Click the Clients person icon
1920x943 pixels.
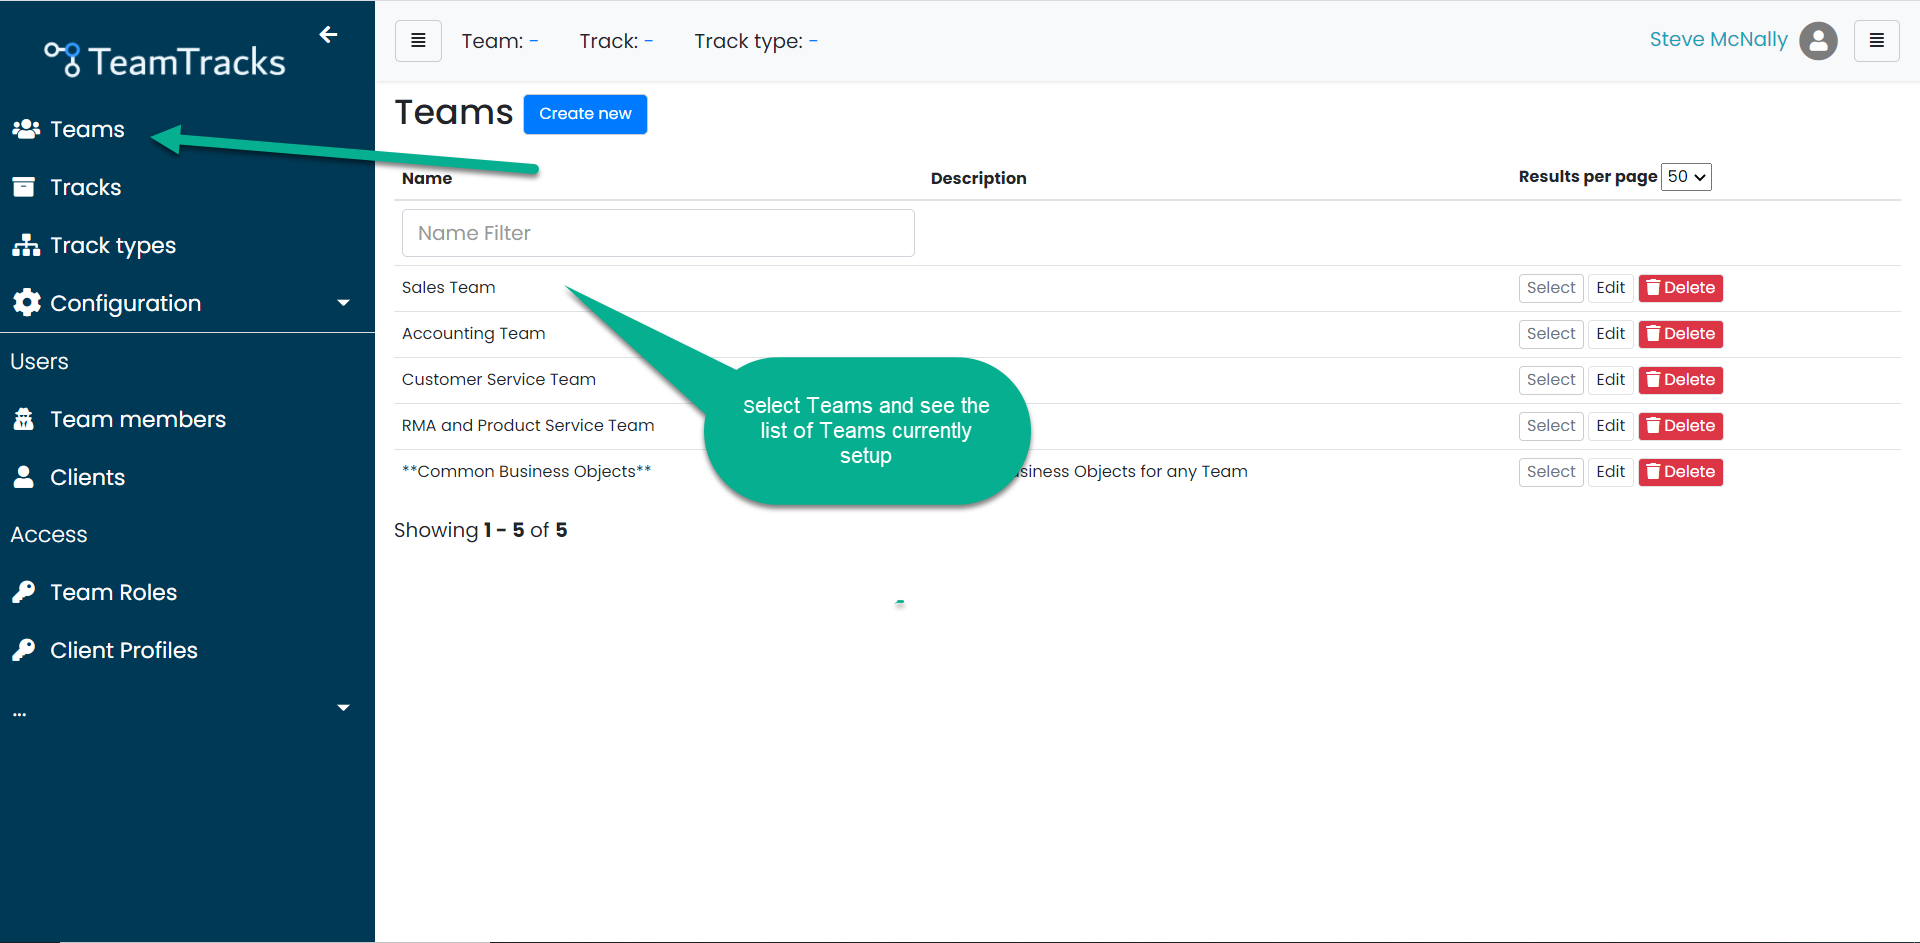tap(25, 476)
